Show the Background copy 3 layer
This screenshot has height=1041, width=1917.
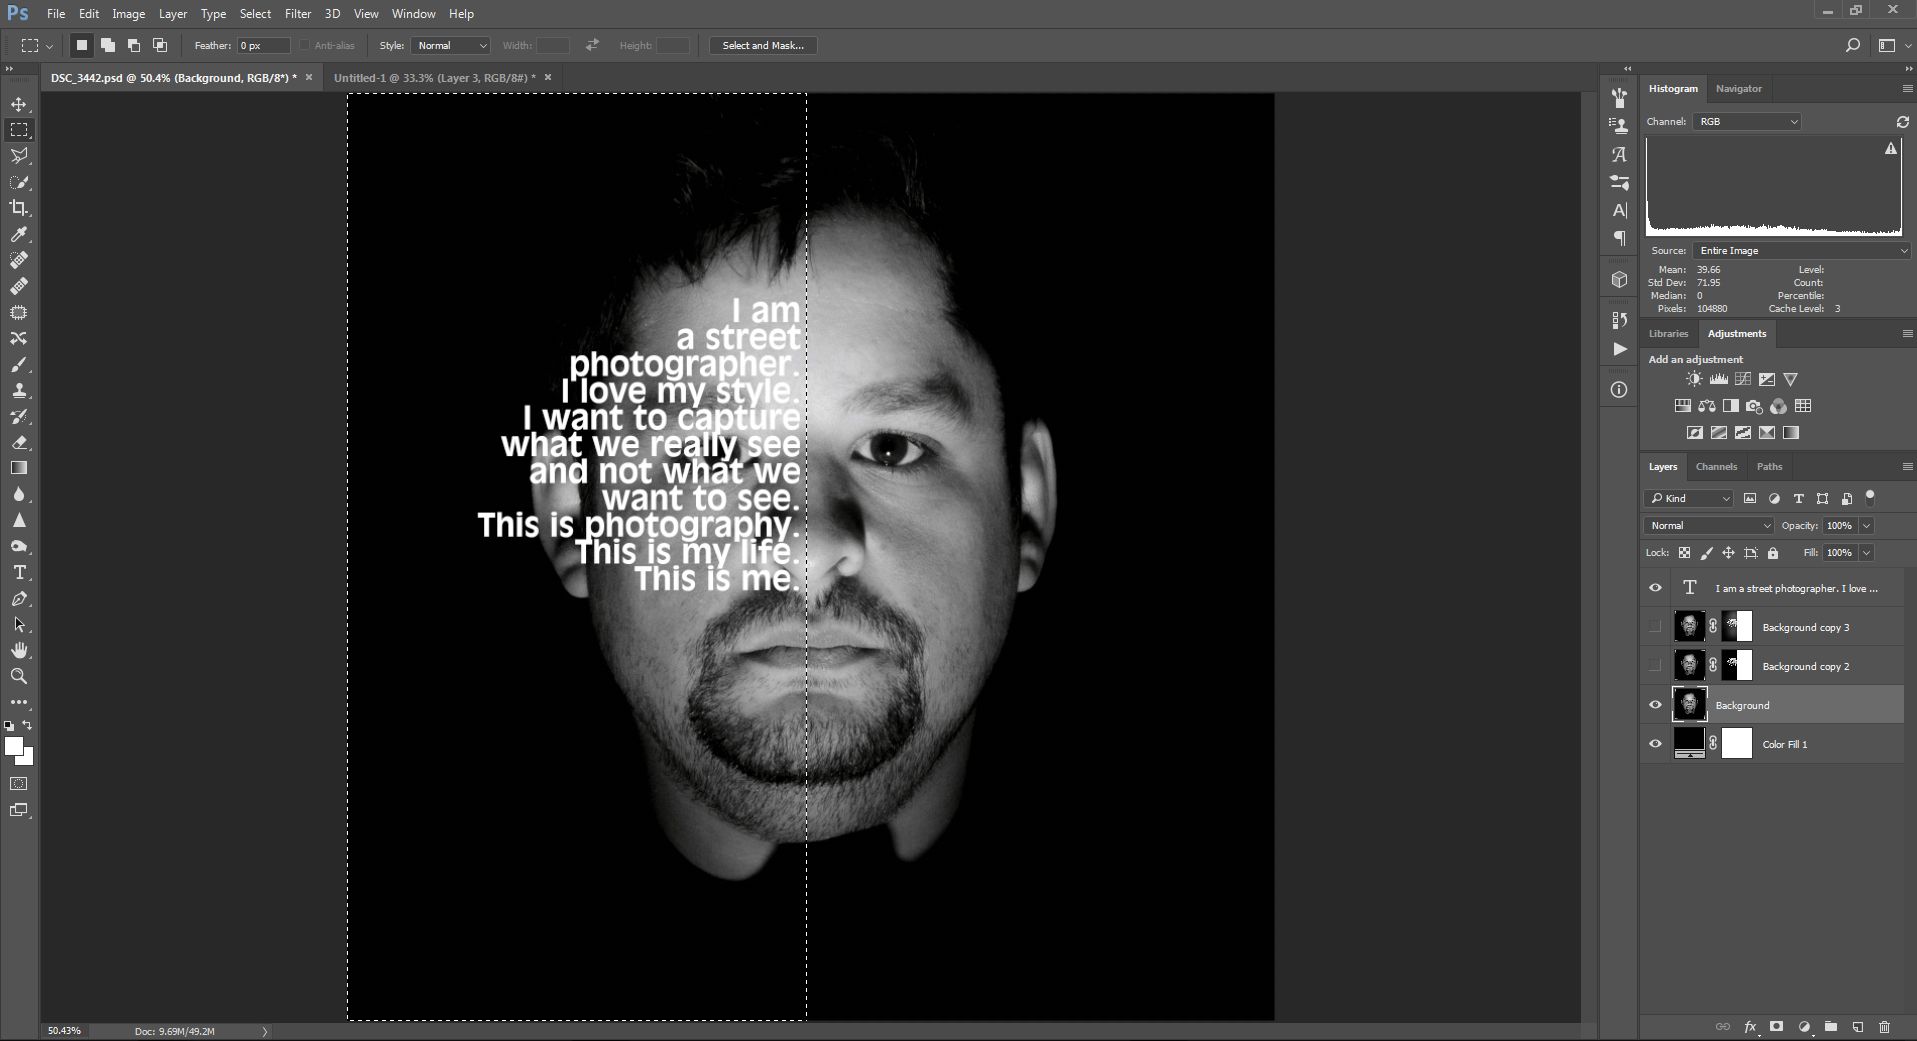pyautogui.click(x=1655, y=627)
